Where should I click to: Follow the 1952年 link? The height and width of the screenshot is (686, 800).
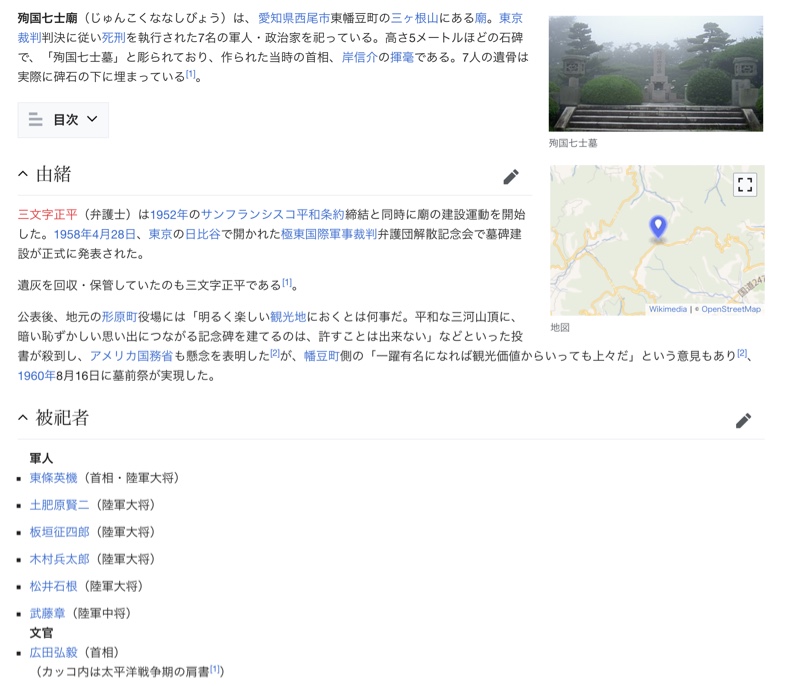[x=169, y=214]
